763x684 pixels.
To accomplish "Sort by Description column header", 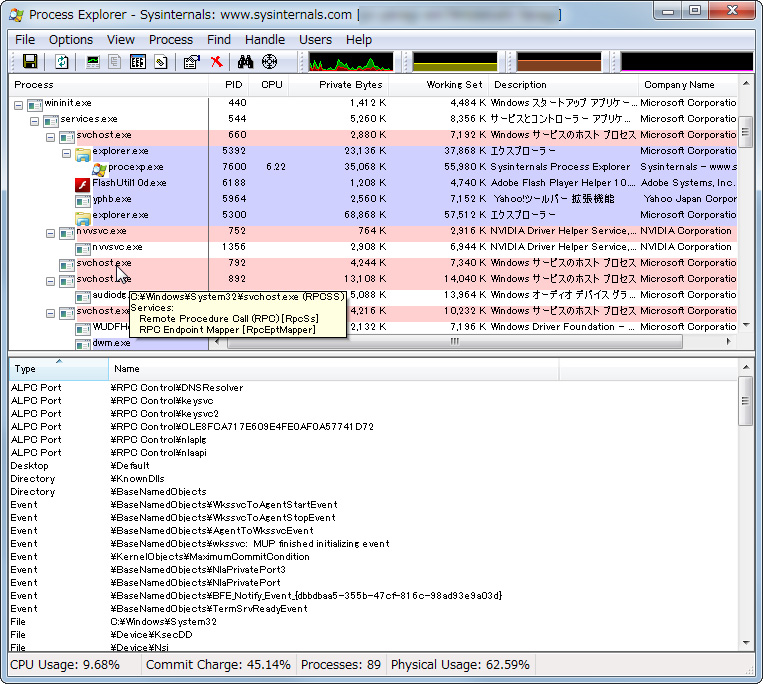I will tap(563, 85).
